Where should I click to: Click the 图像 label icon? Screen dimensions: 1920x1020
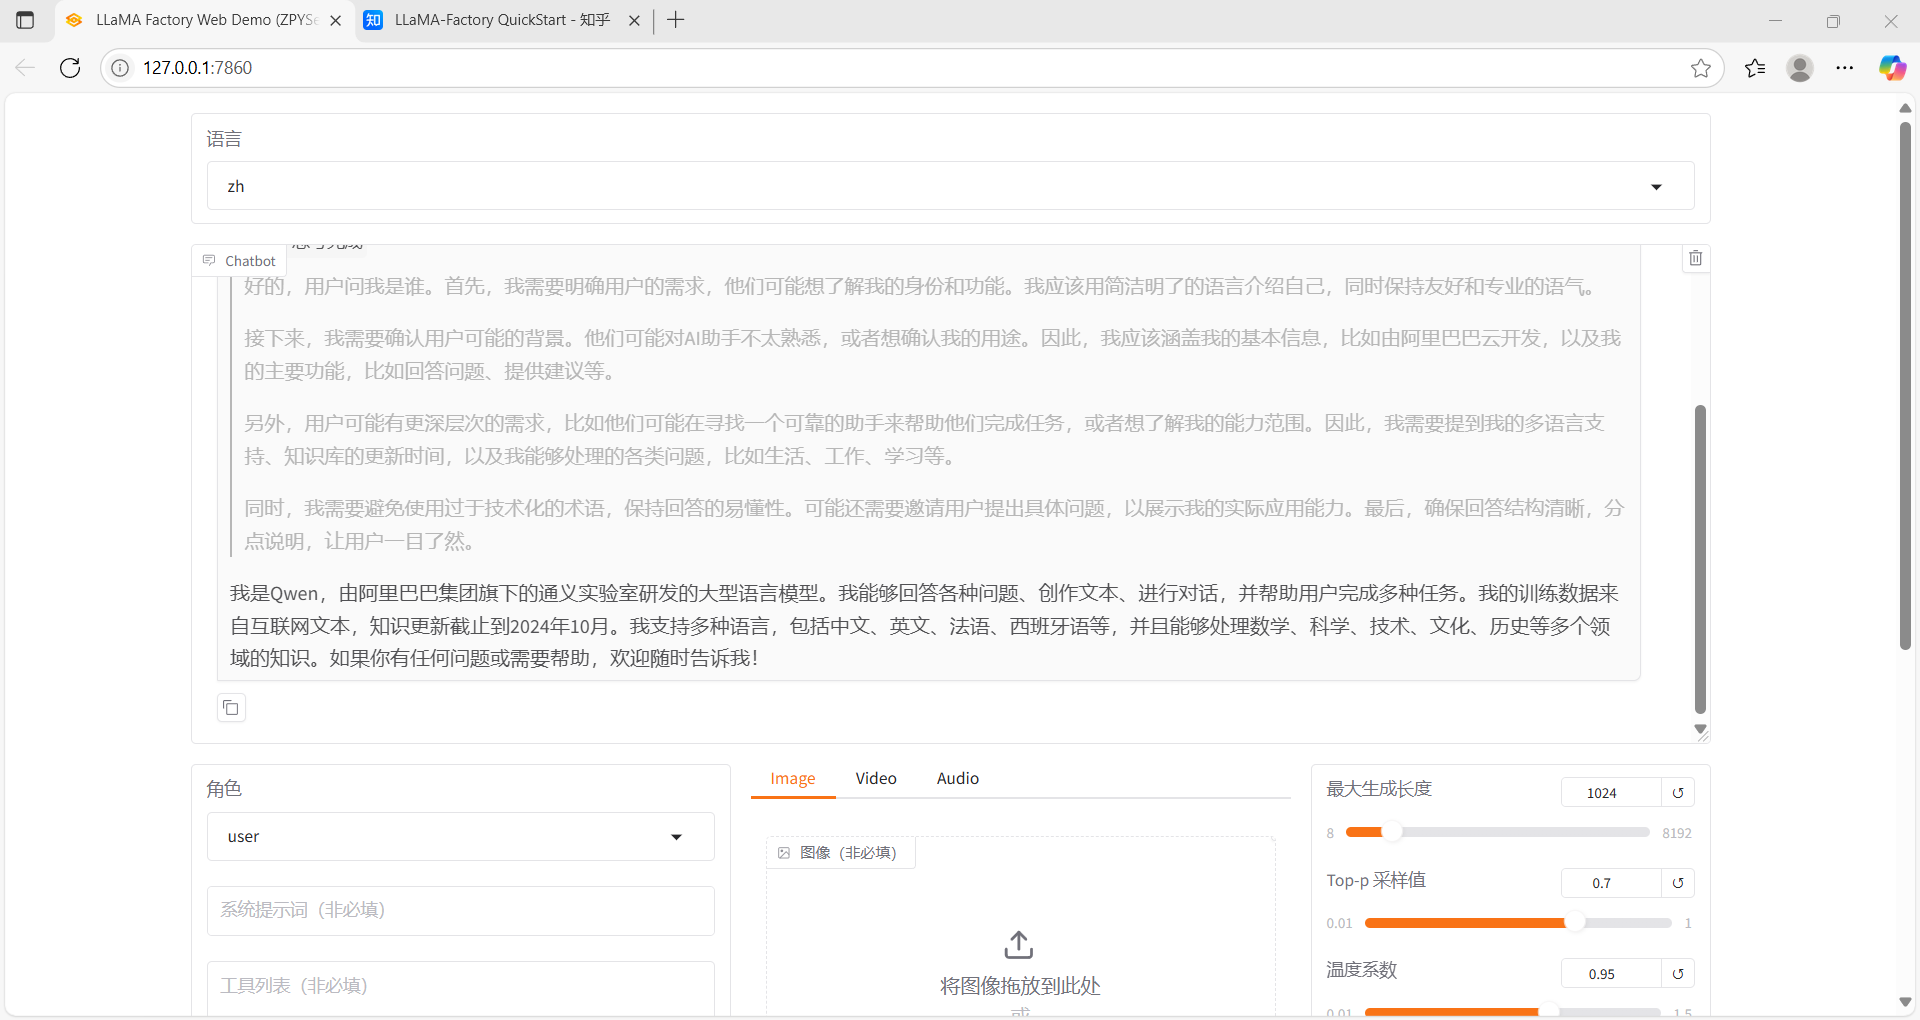click(784, 853)
